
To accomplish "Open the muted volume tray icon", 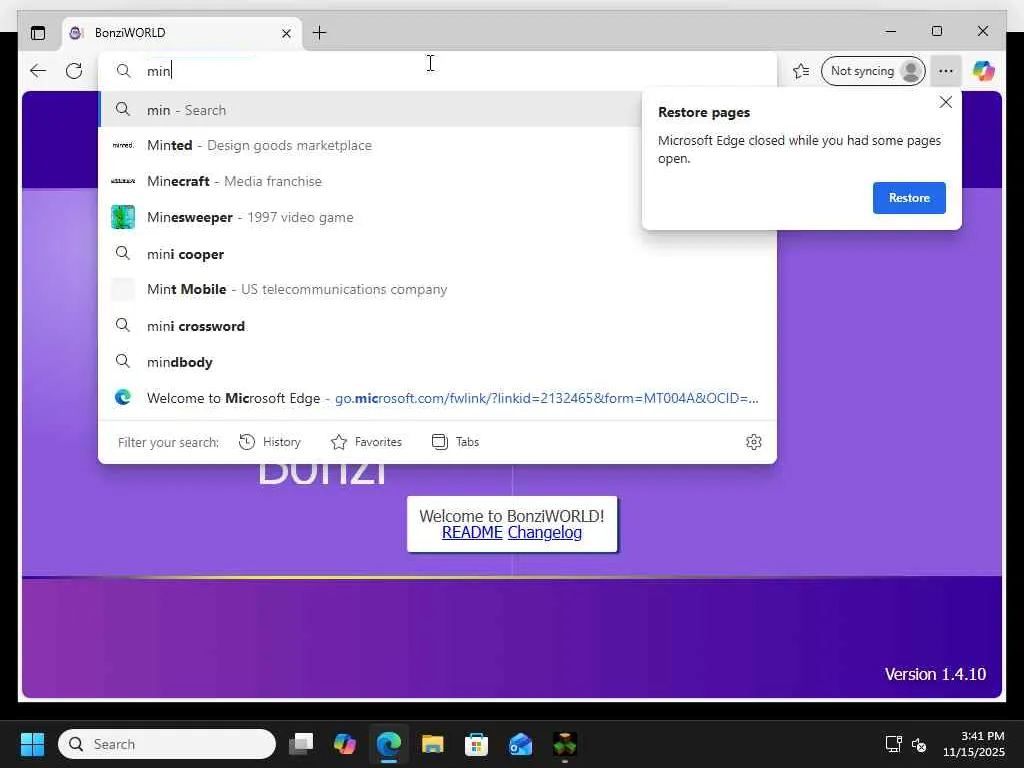I will pyautogui.click(x=919, y=744).
